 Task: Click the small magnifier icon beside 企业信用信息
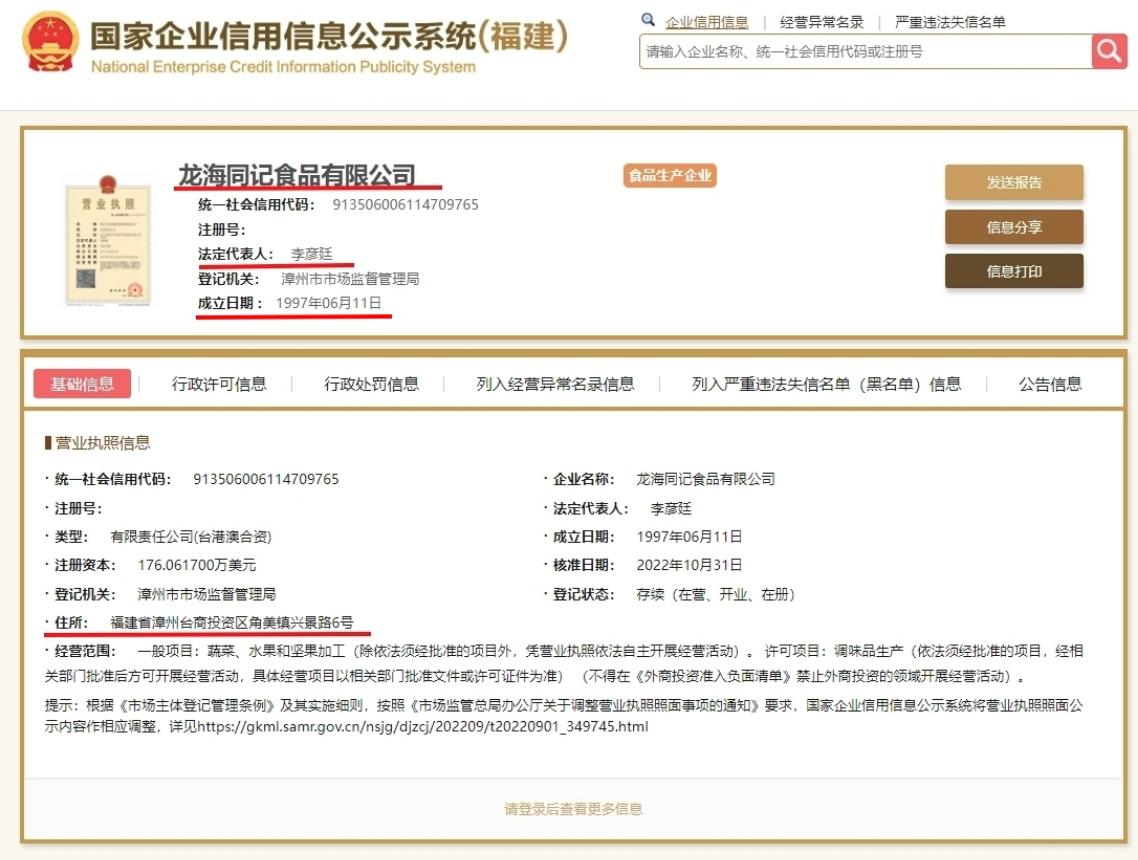click(x=648, y=20)
